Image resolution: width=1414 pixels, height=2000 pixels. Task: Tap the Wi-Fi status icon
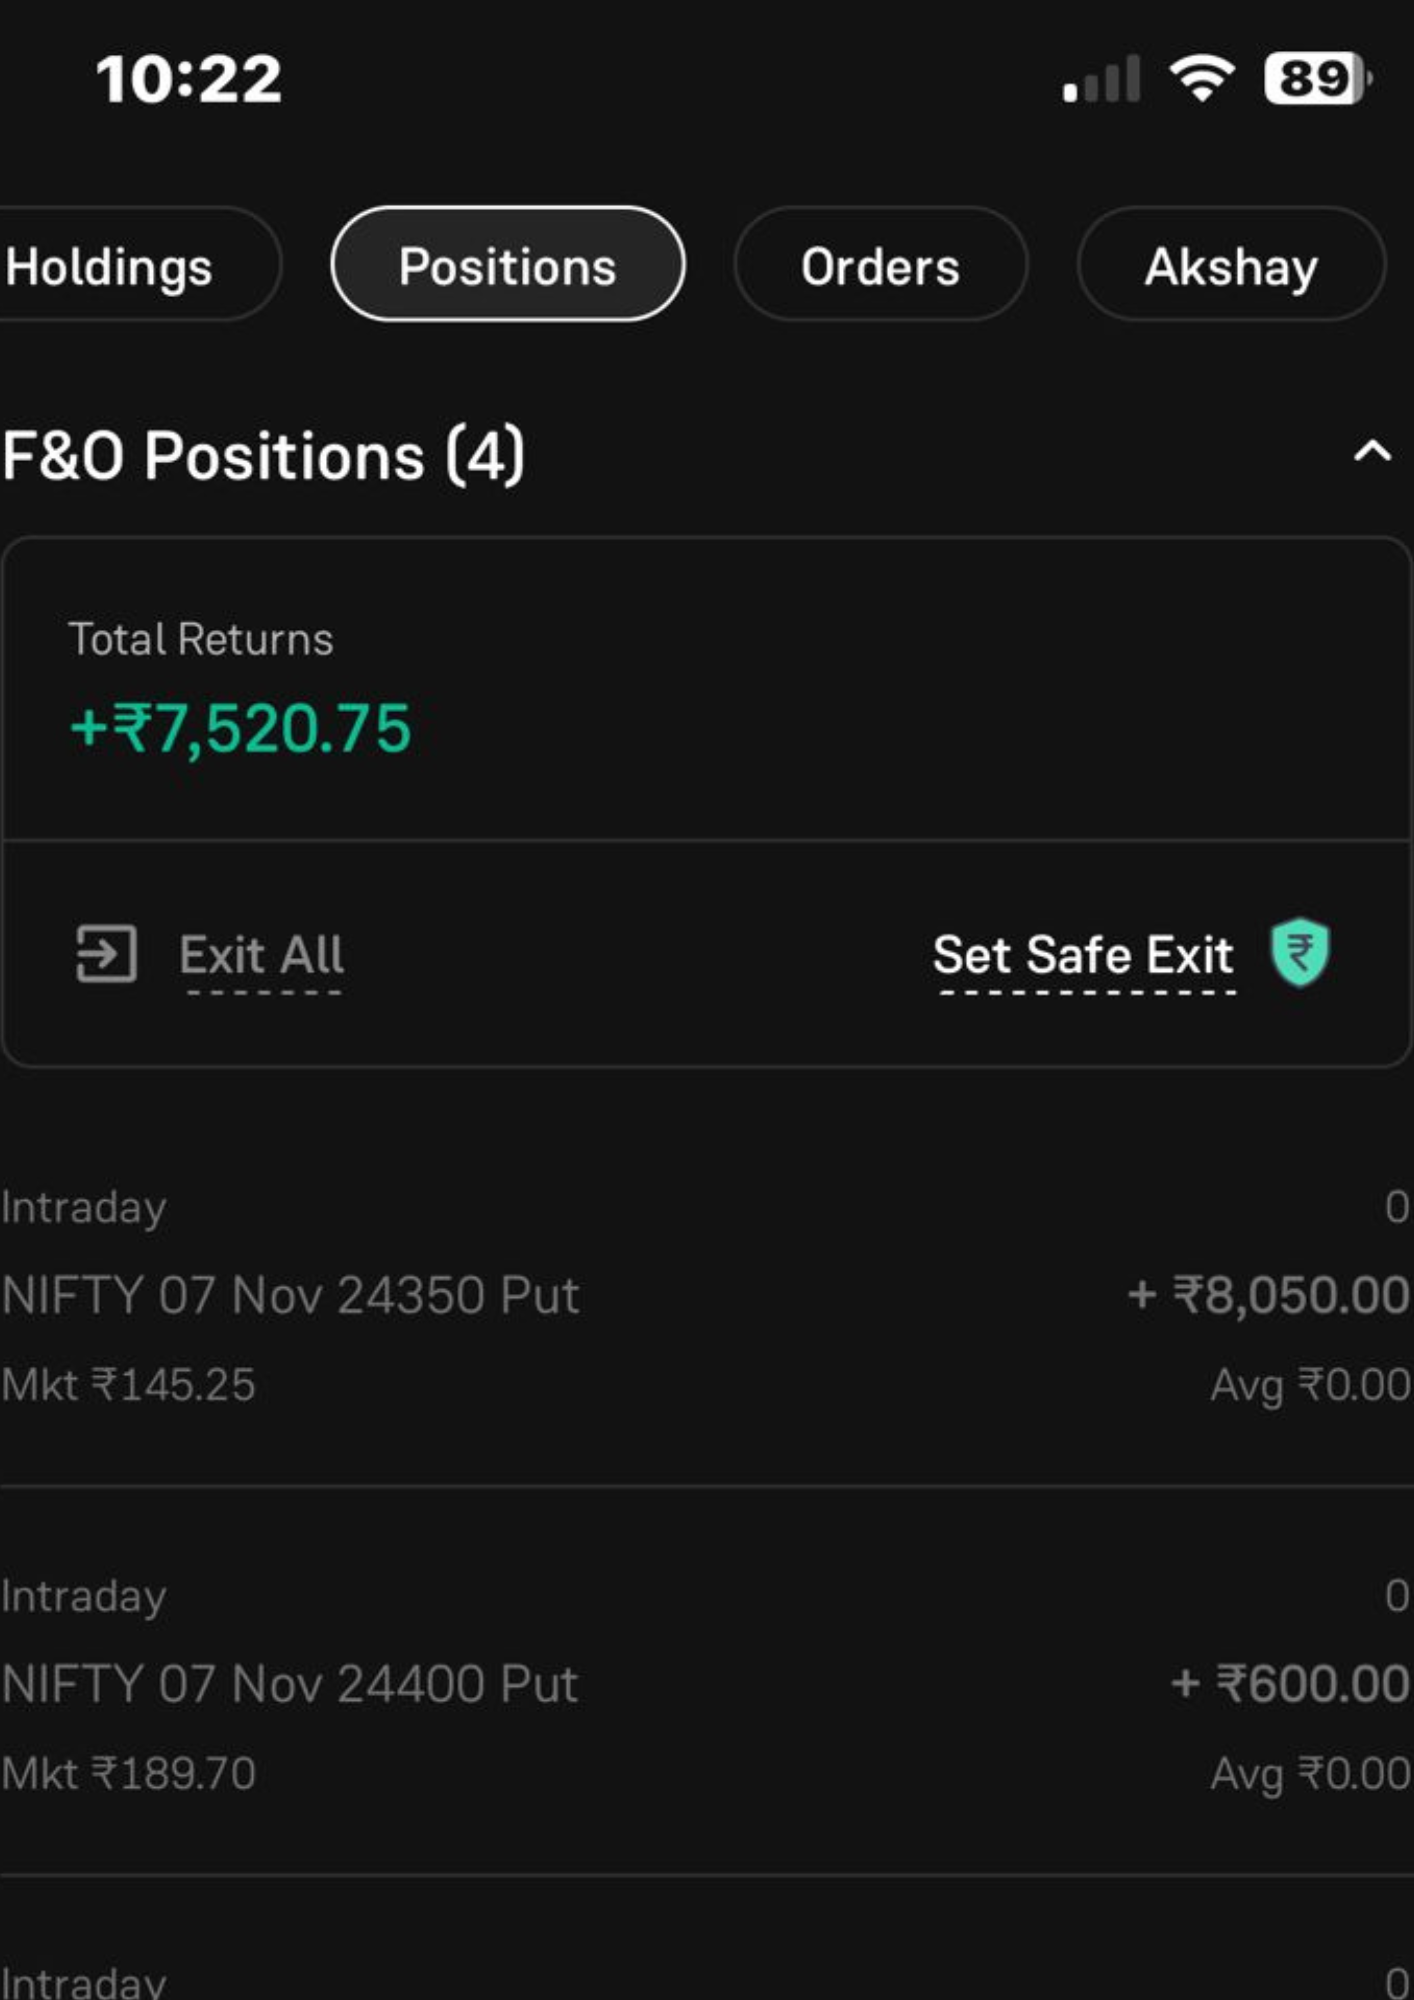1202,78
